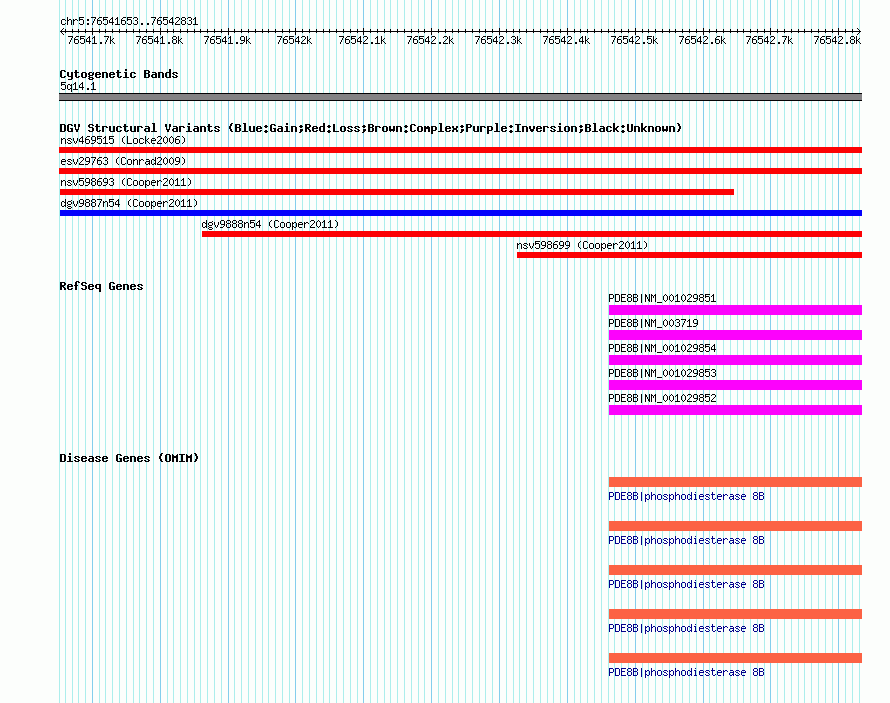Open the dgv9888n54 (Cooper2011) variant label

click(270, 224)
